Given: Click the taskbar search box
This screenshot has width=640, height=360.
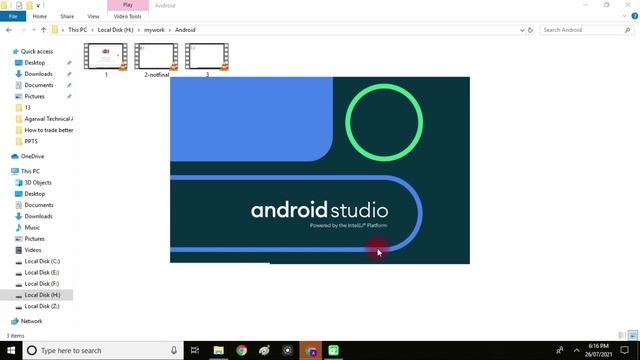Looking at the screenshot, I should click(103, 351).
